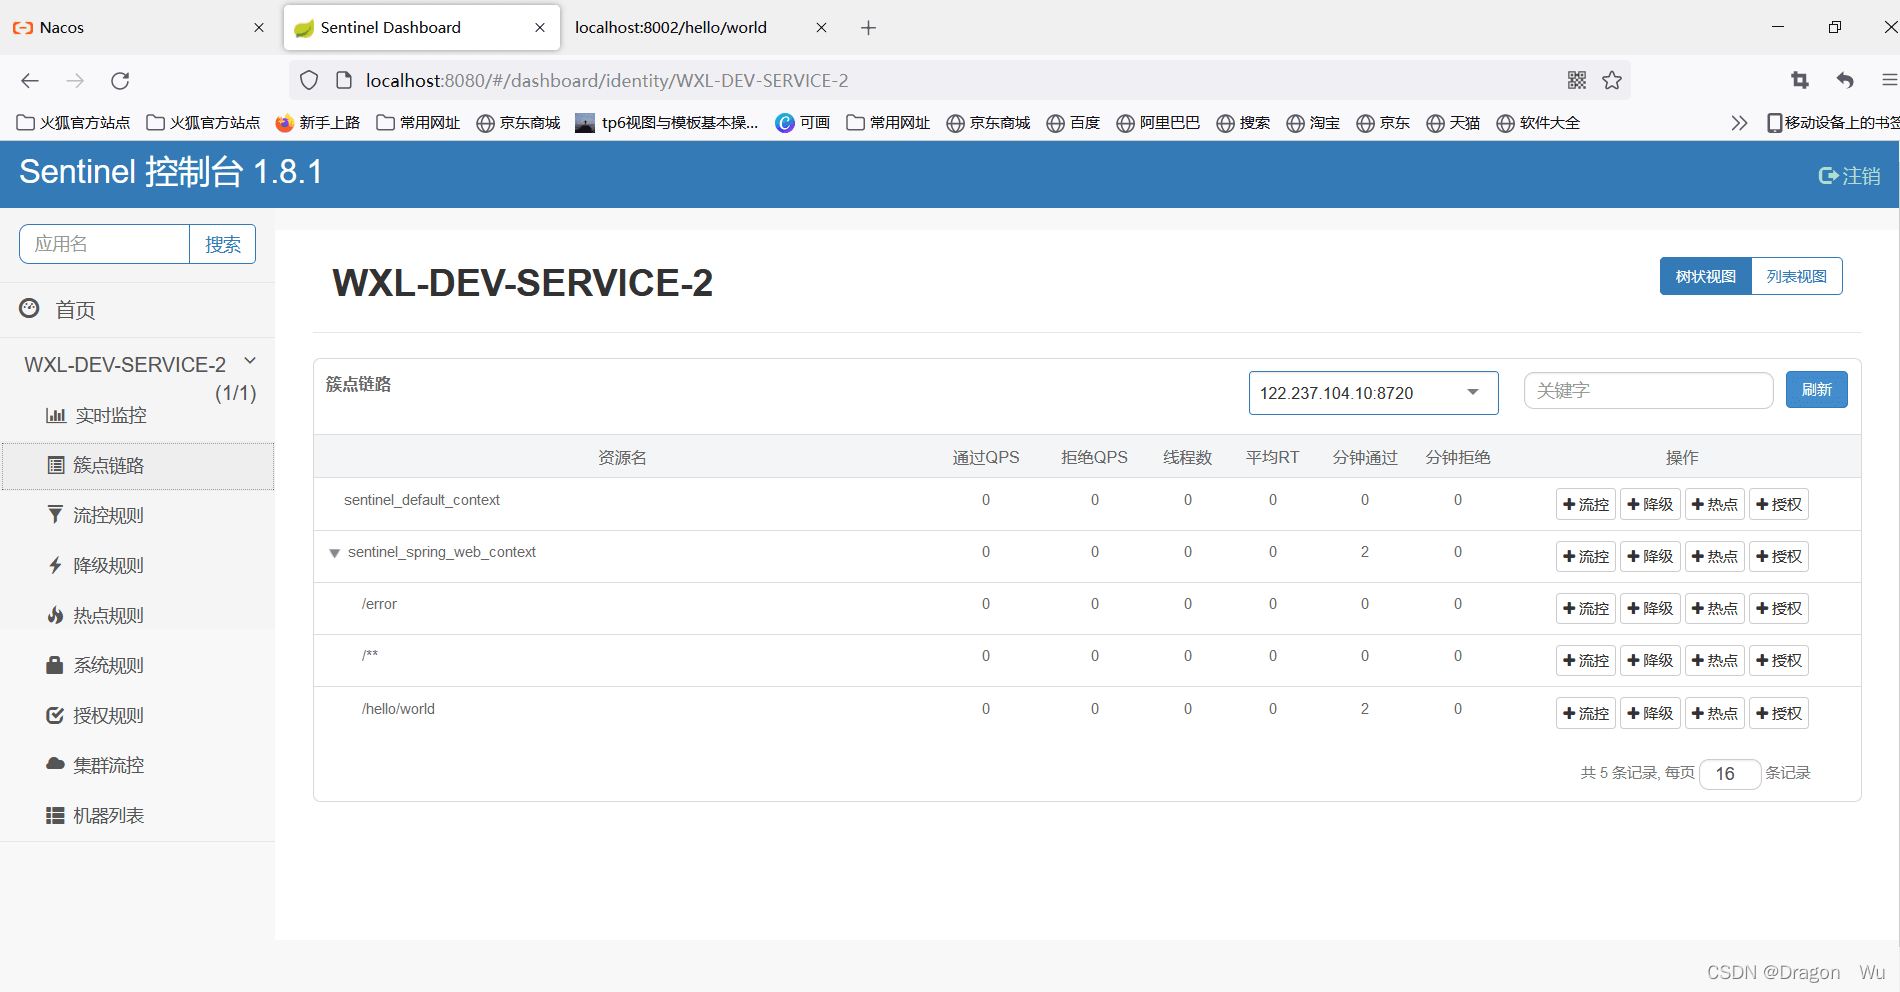Open tp6视图与模板基本操 bookmark
1900x992 pixels.
pos(667,123)
